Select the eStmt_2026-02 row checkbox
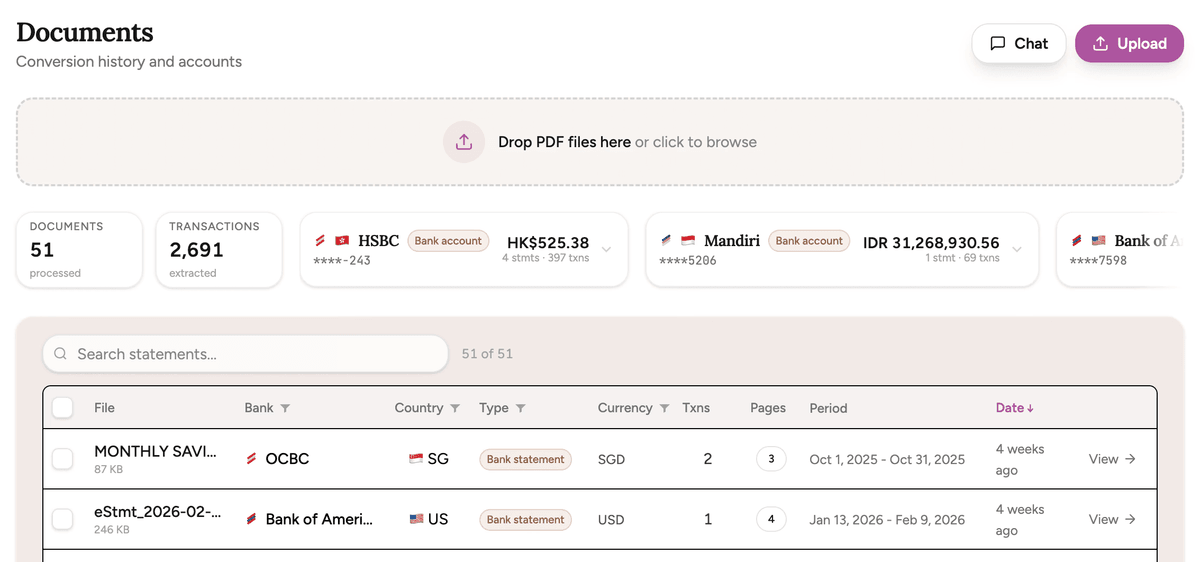Viewport: 1200px width, 562px height. click(x=62, y=519)
